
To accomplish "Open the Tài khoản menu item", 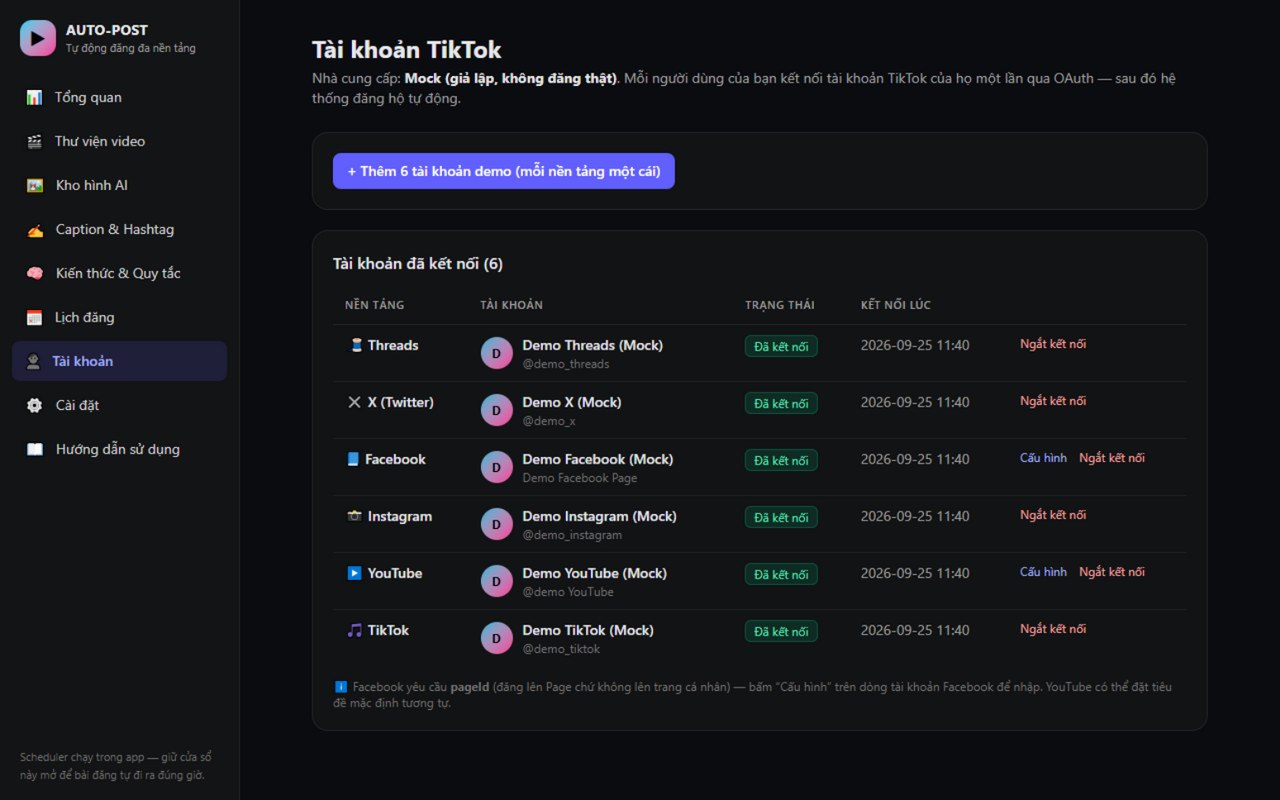I will [119, 361].
